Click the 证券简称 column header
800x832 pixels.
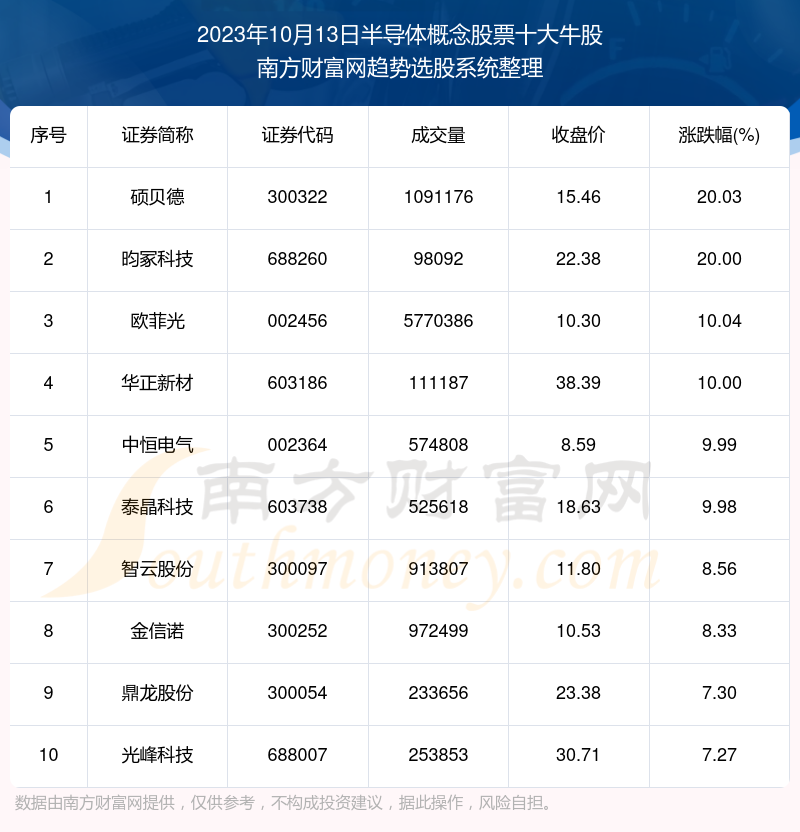[x=157, y=135]
